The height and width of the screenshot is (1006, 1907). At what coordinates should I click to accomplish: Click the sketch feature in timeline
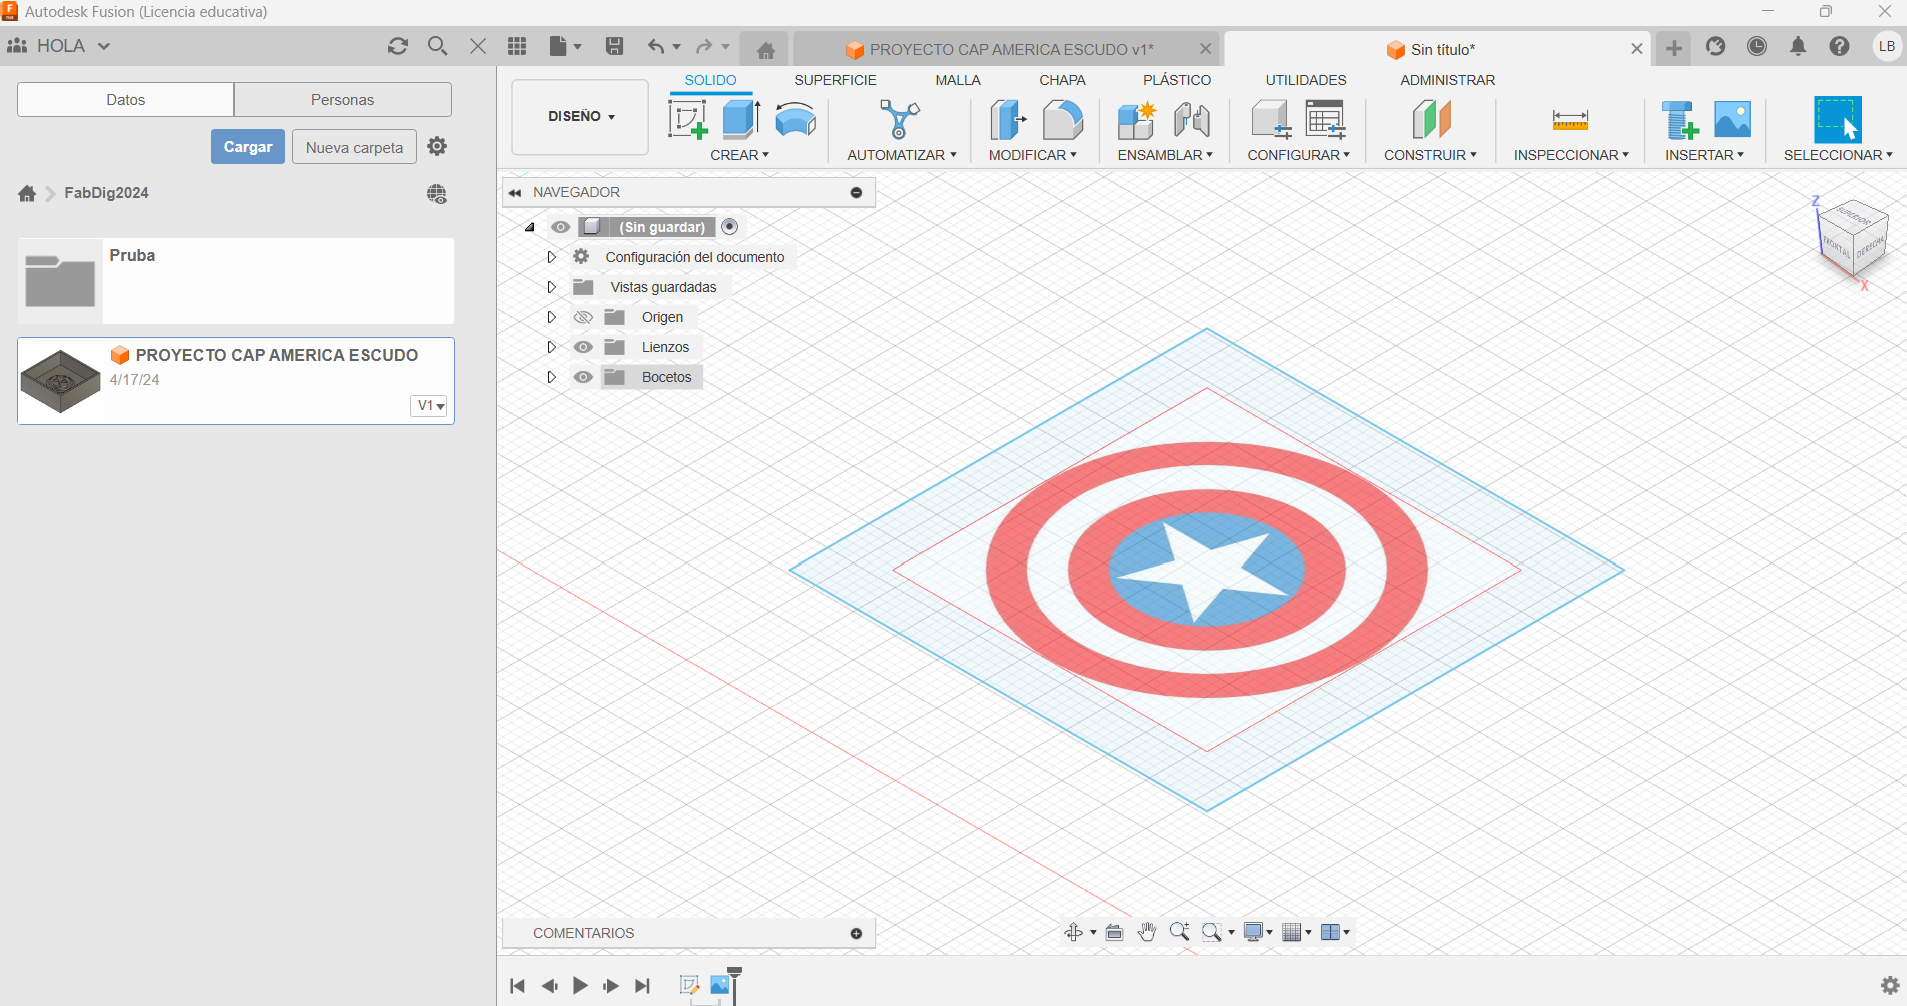[x=689, y=985]
